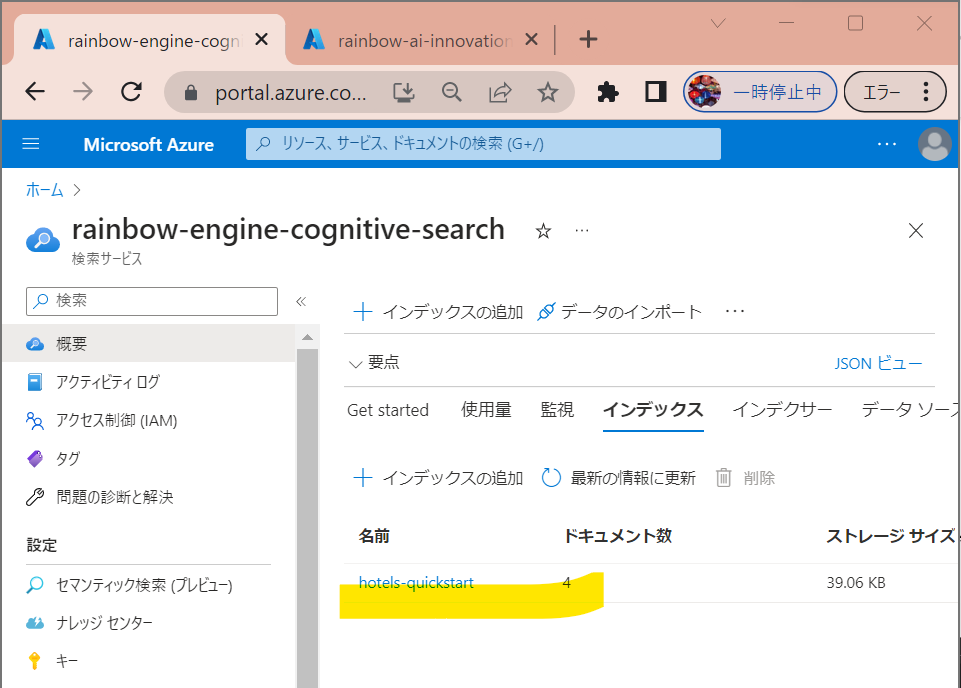Close the search service blade
Image resolution: width=961 pixels, height=688 pixels.
pos(916,230)
